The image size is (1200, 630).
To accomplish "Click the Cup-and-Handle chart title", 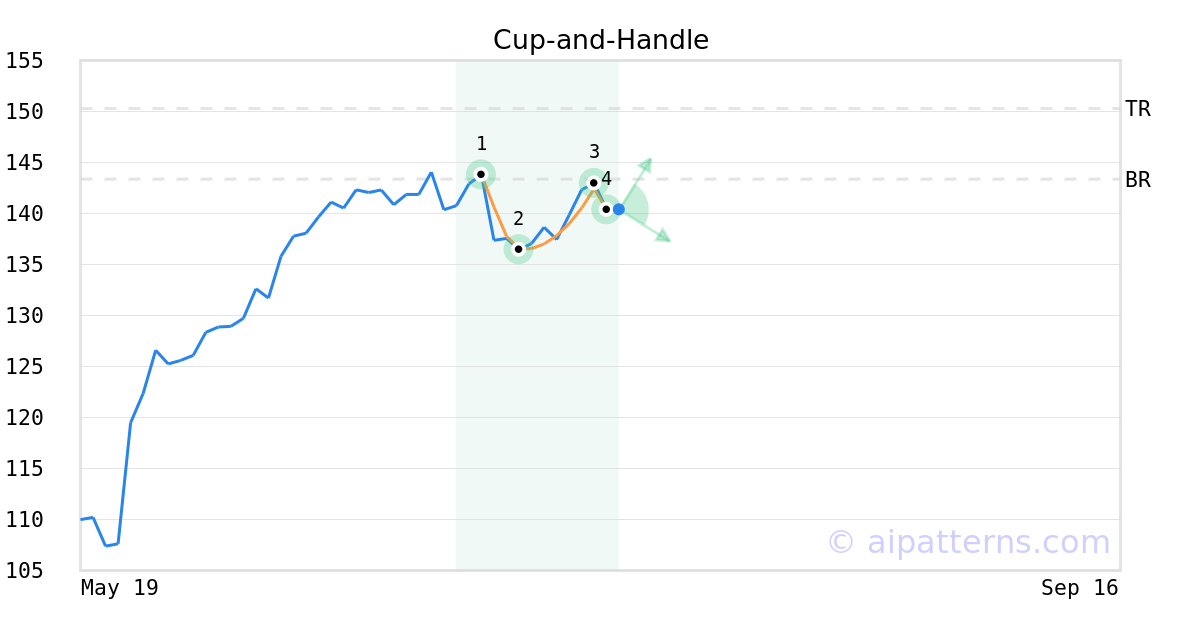I will pos(601,40).
